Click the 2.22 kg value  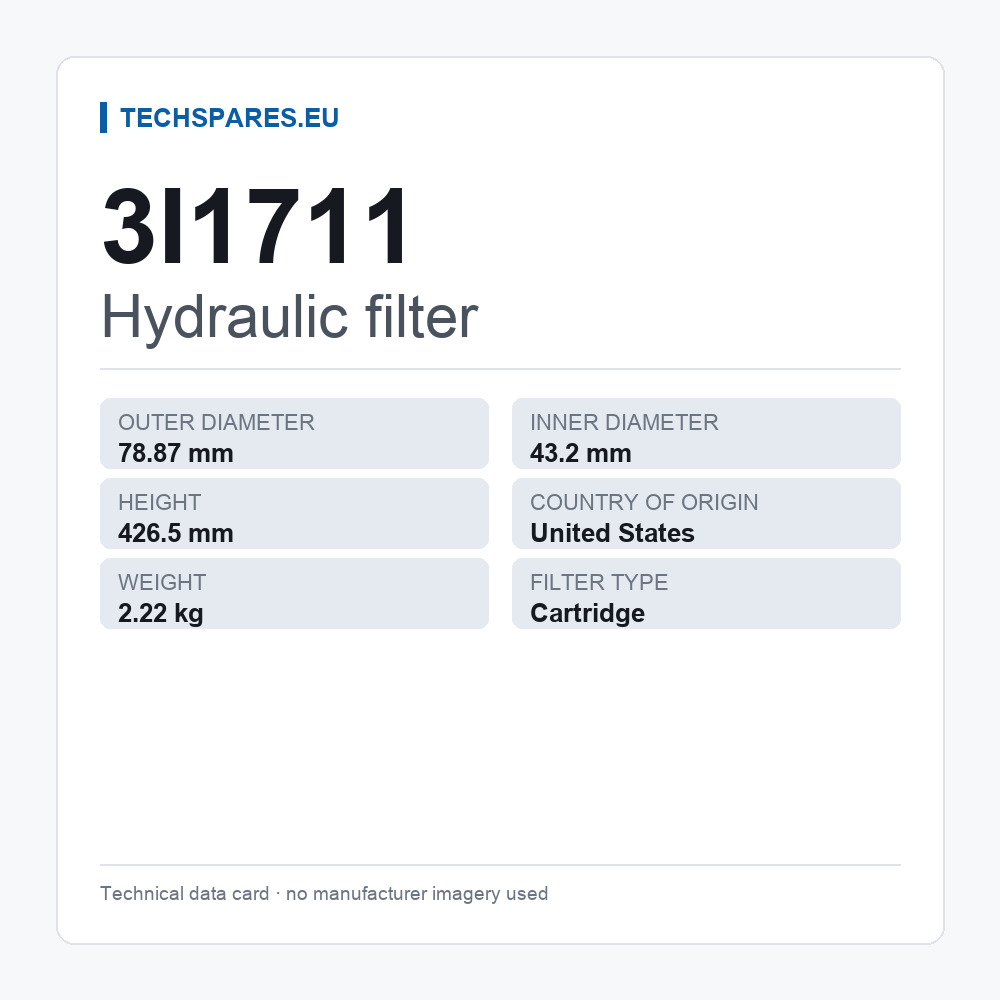point(161,614)
